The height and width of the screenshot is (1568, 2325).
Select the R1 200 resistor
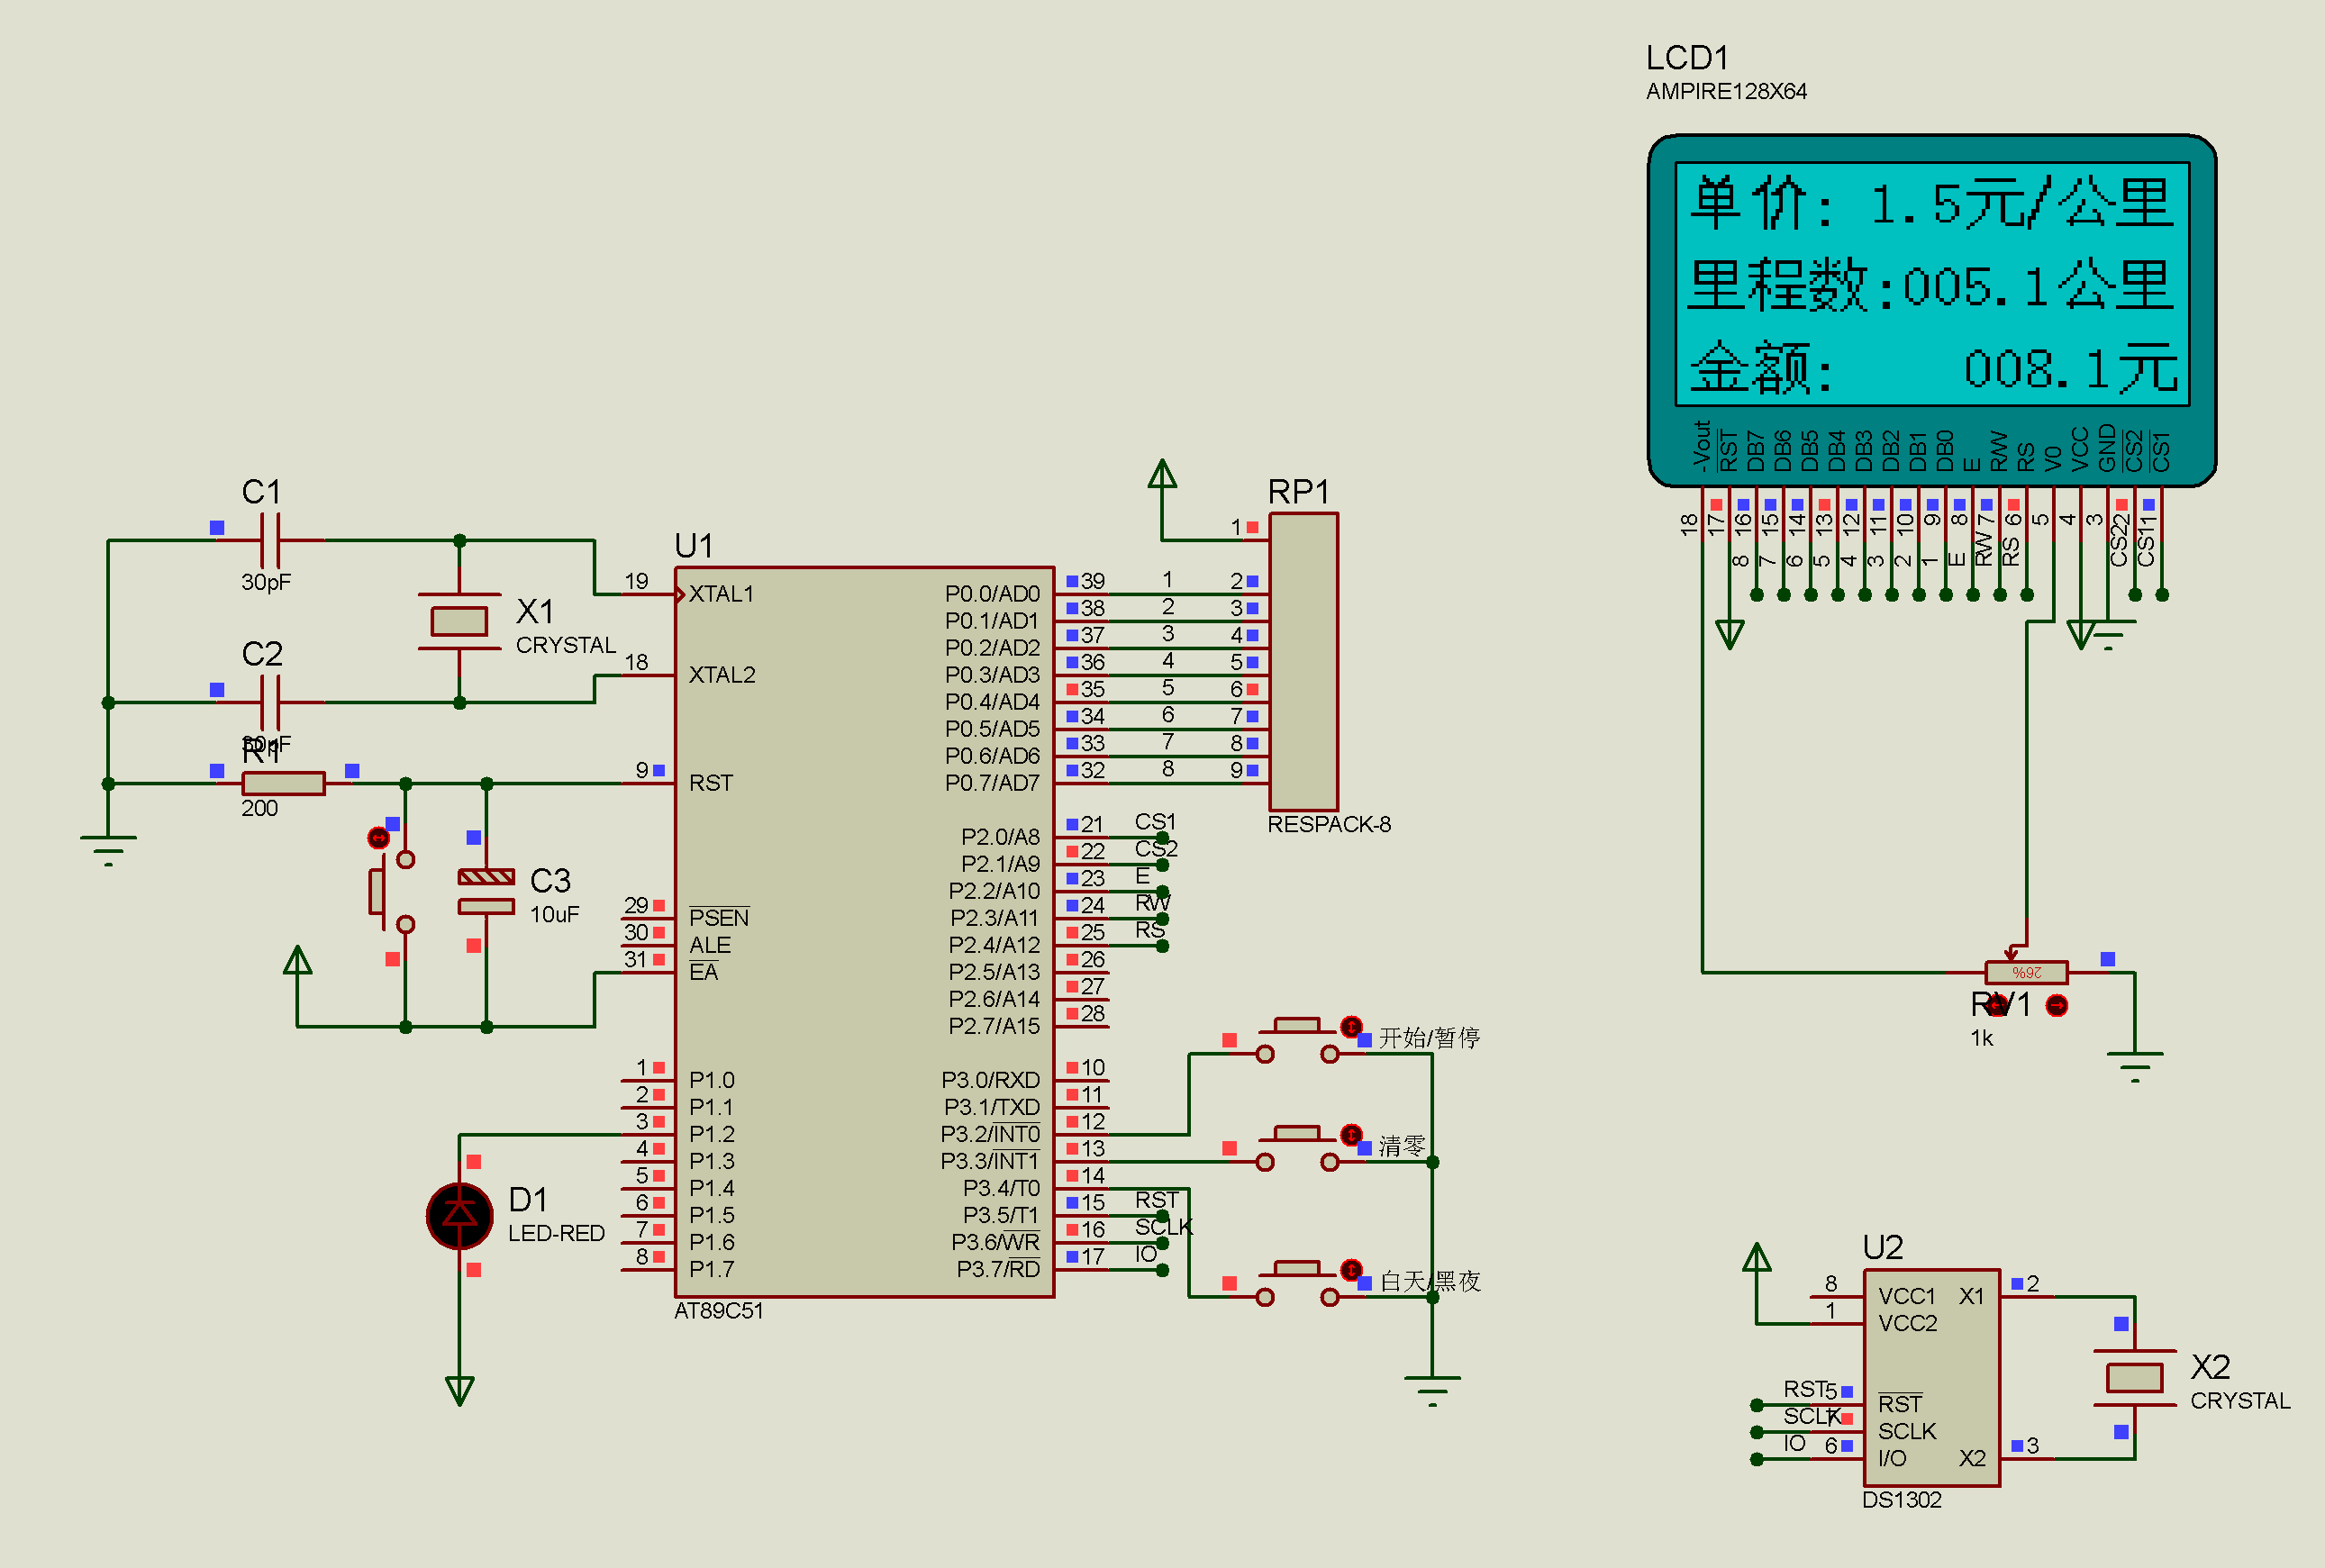(283, 783)
